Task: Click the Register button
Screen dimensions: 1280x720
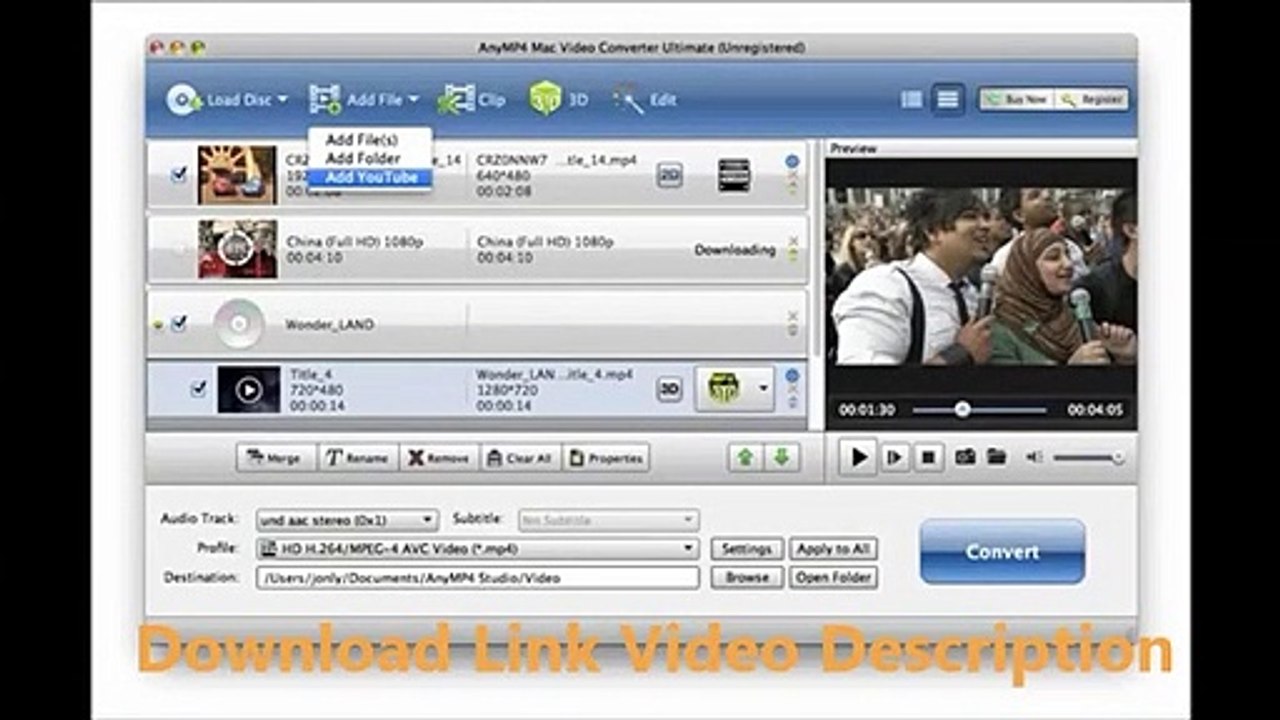Action: pos(1091,100)
